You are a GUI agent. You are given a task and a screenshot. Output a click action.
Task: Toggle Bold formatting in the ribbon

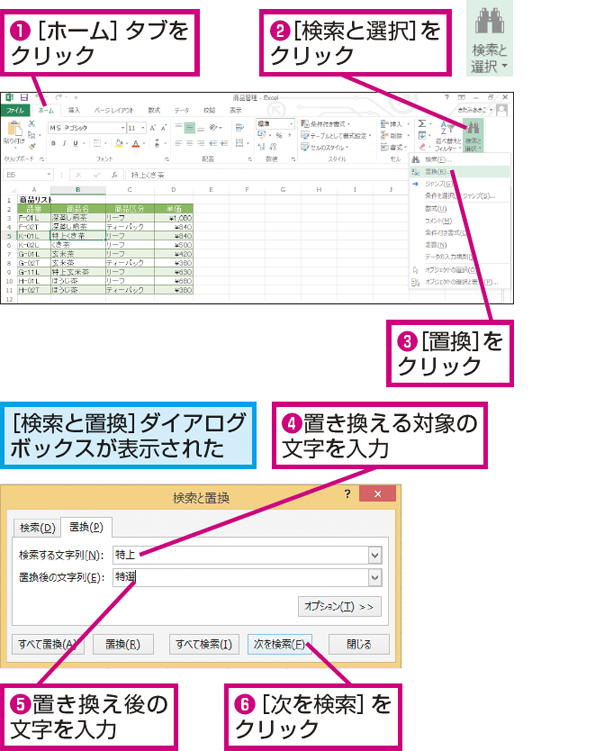click(53, 143)
